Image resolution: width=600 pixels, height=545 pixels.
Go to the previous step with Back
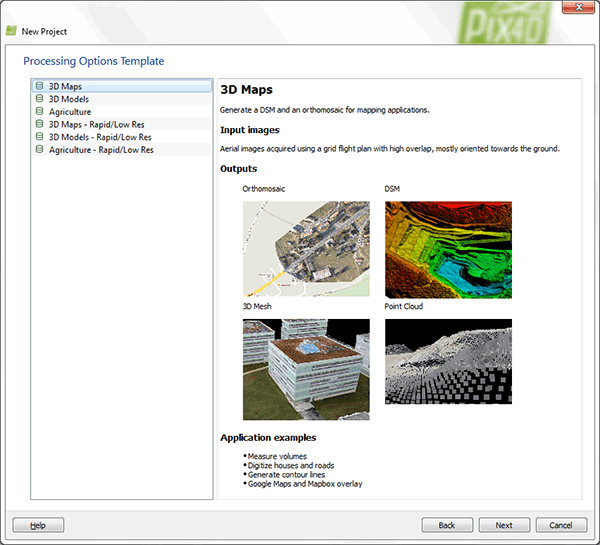pyautogui.click(x=447, y=525)
